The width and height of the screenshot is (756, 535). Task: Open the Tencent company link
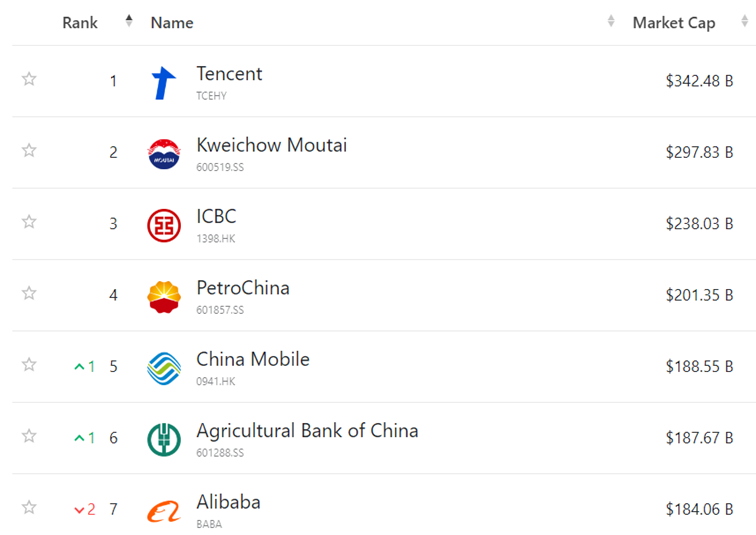229,74
